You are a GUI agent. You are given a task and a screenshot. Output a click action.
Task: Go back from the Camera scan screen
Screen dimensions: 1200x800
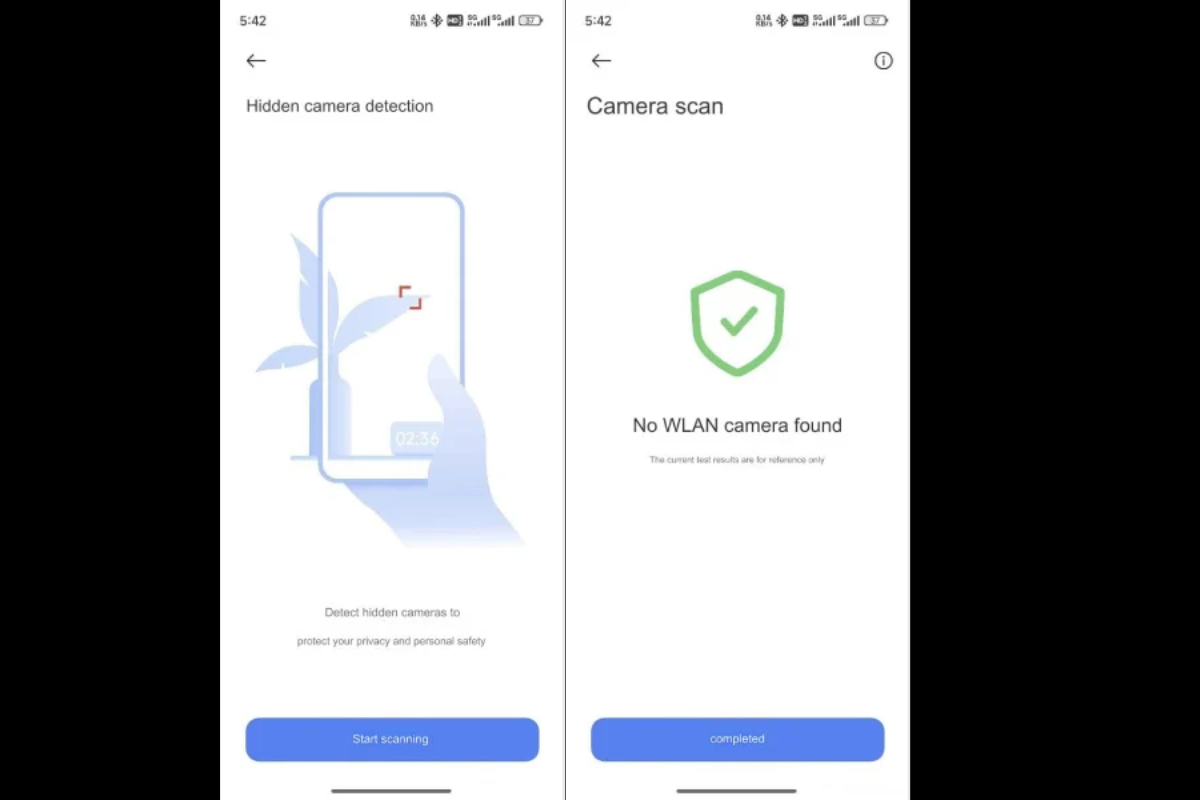(601, 61)
